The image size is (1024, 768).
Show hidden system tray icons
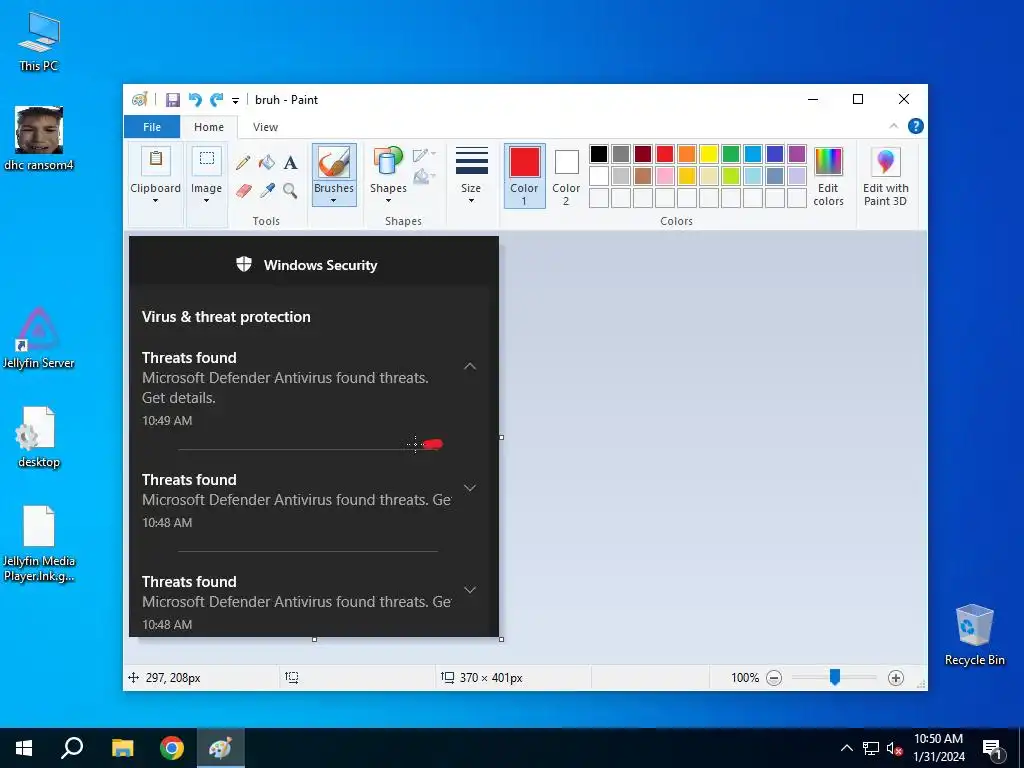(846, 748)
